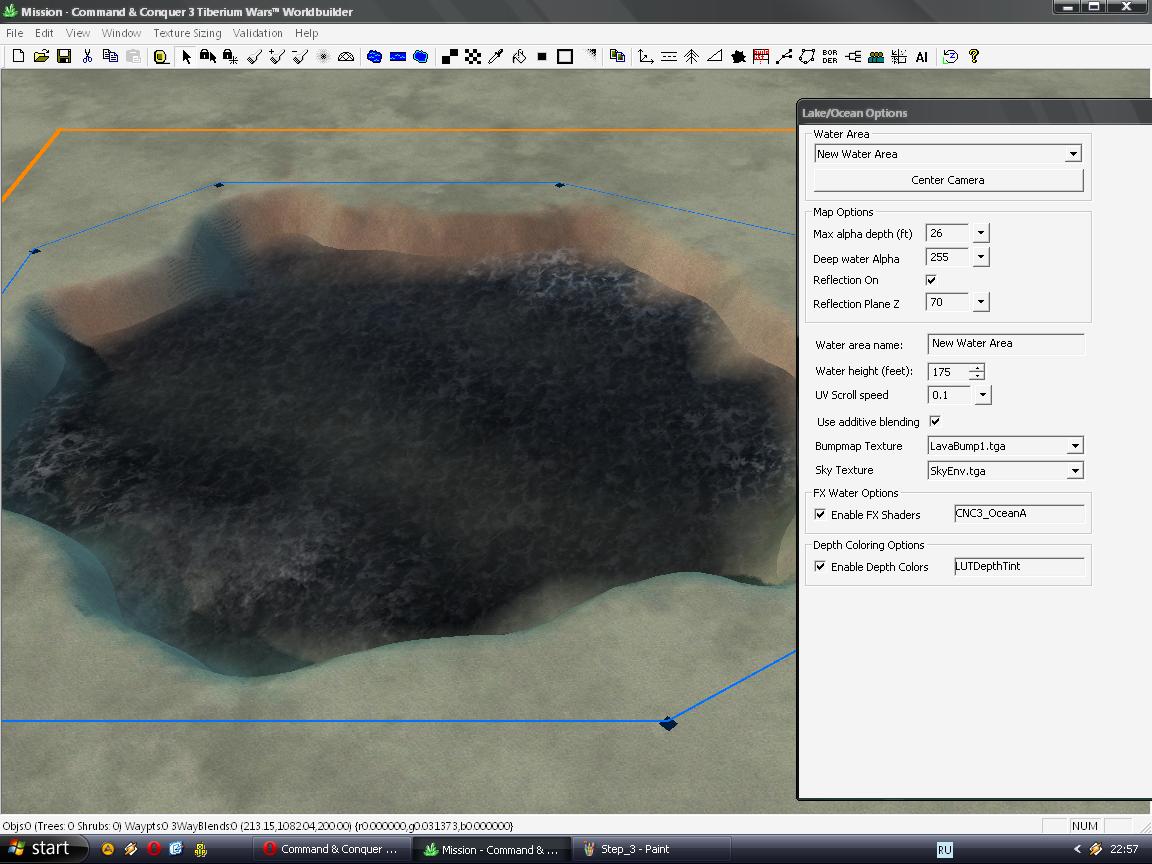Select the tree placement tool

691,57
